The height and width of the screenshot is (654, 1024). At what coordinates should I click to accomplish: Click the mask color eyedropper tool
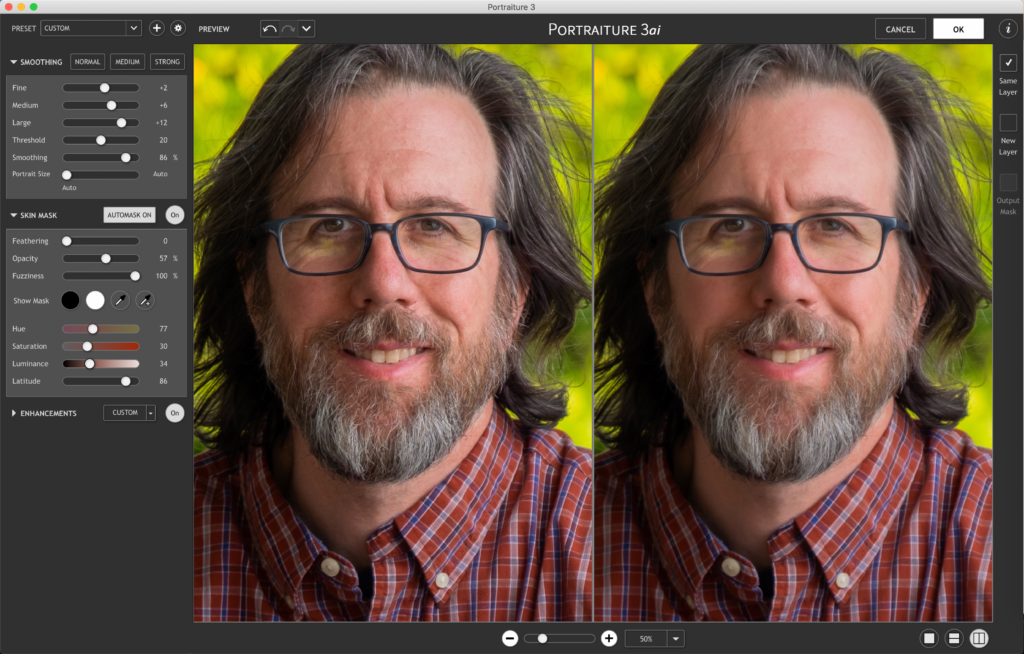(120, 300)
